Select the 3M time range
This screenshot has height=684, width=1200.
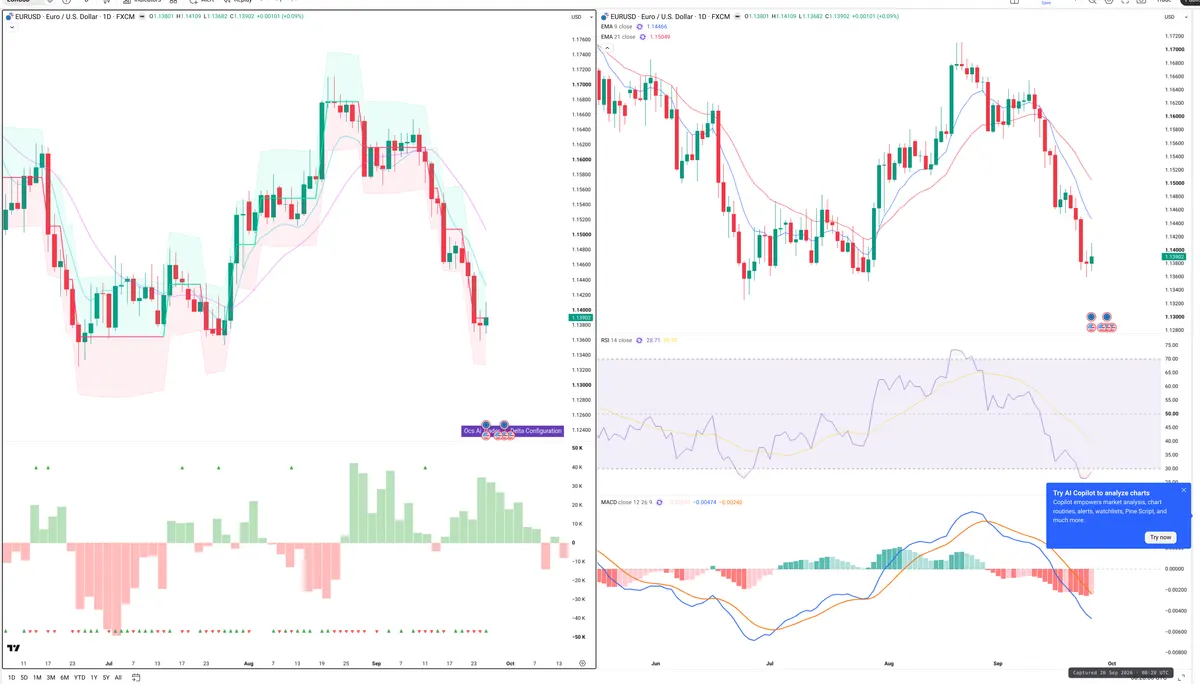pyautogui.click(x=51, y=677)
